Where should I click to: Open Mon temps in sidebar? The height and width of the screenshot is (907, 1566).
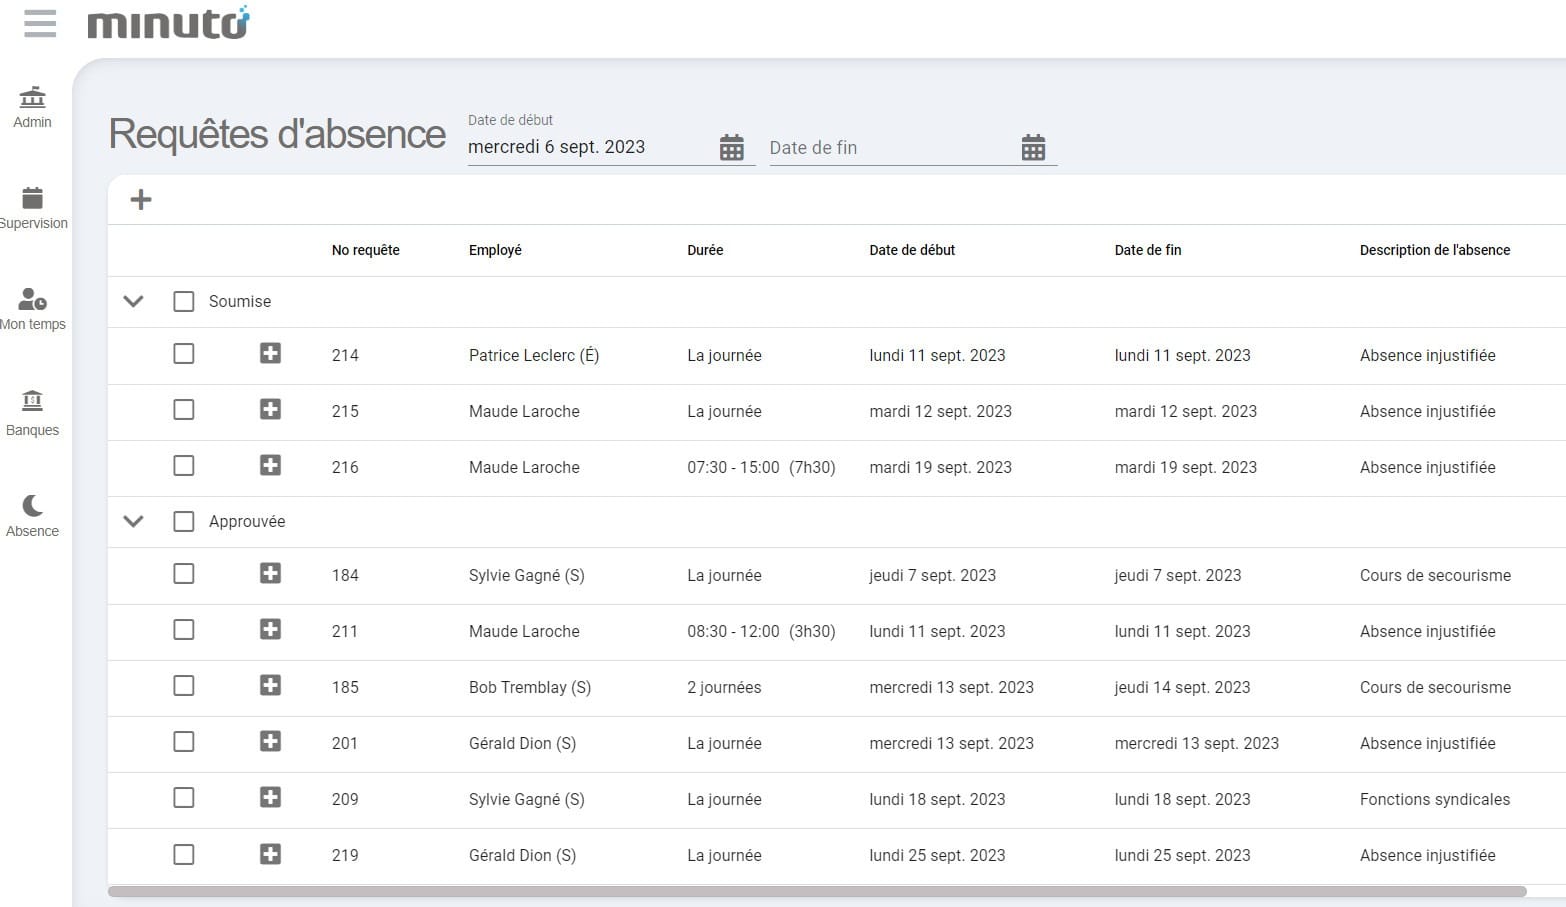coord(33,309)
